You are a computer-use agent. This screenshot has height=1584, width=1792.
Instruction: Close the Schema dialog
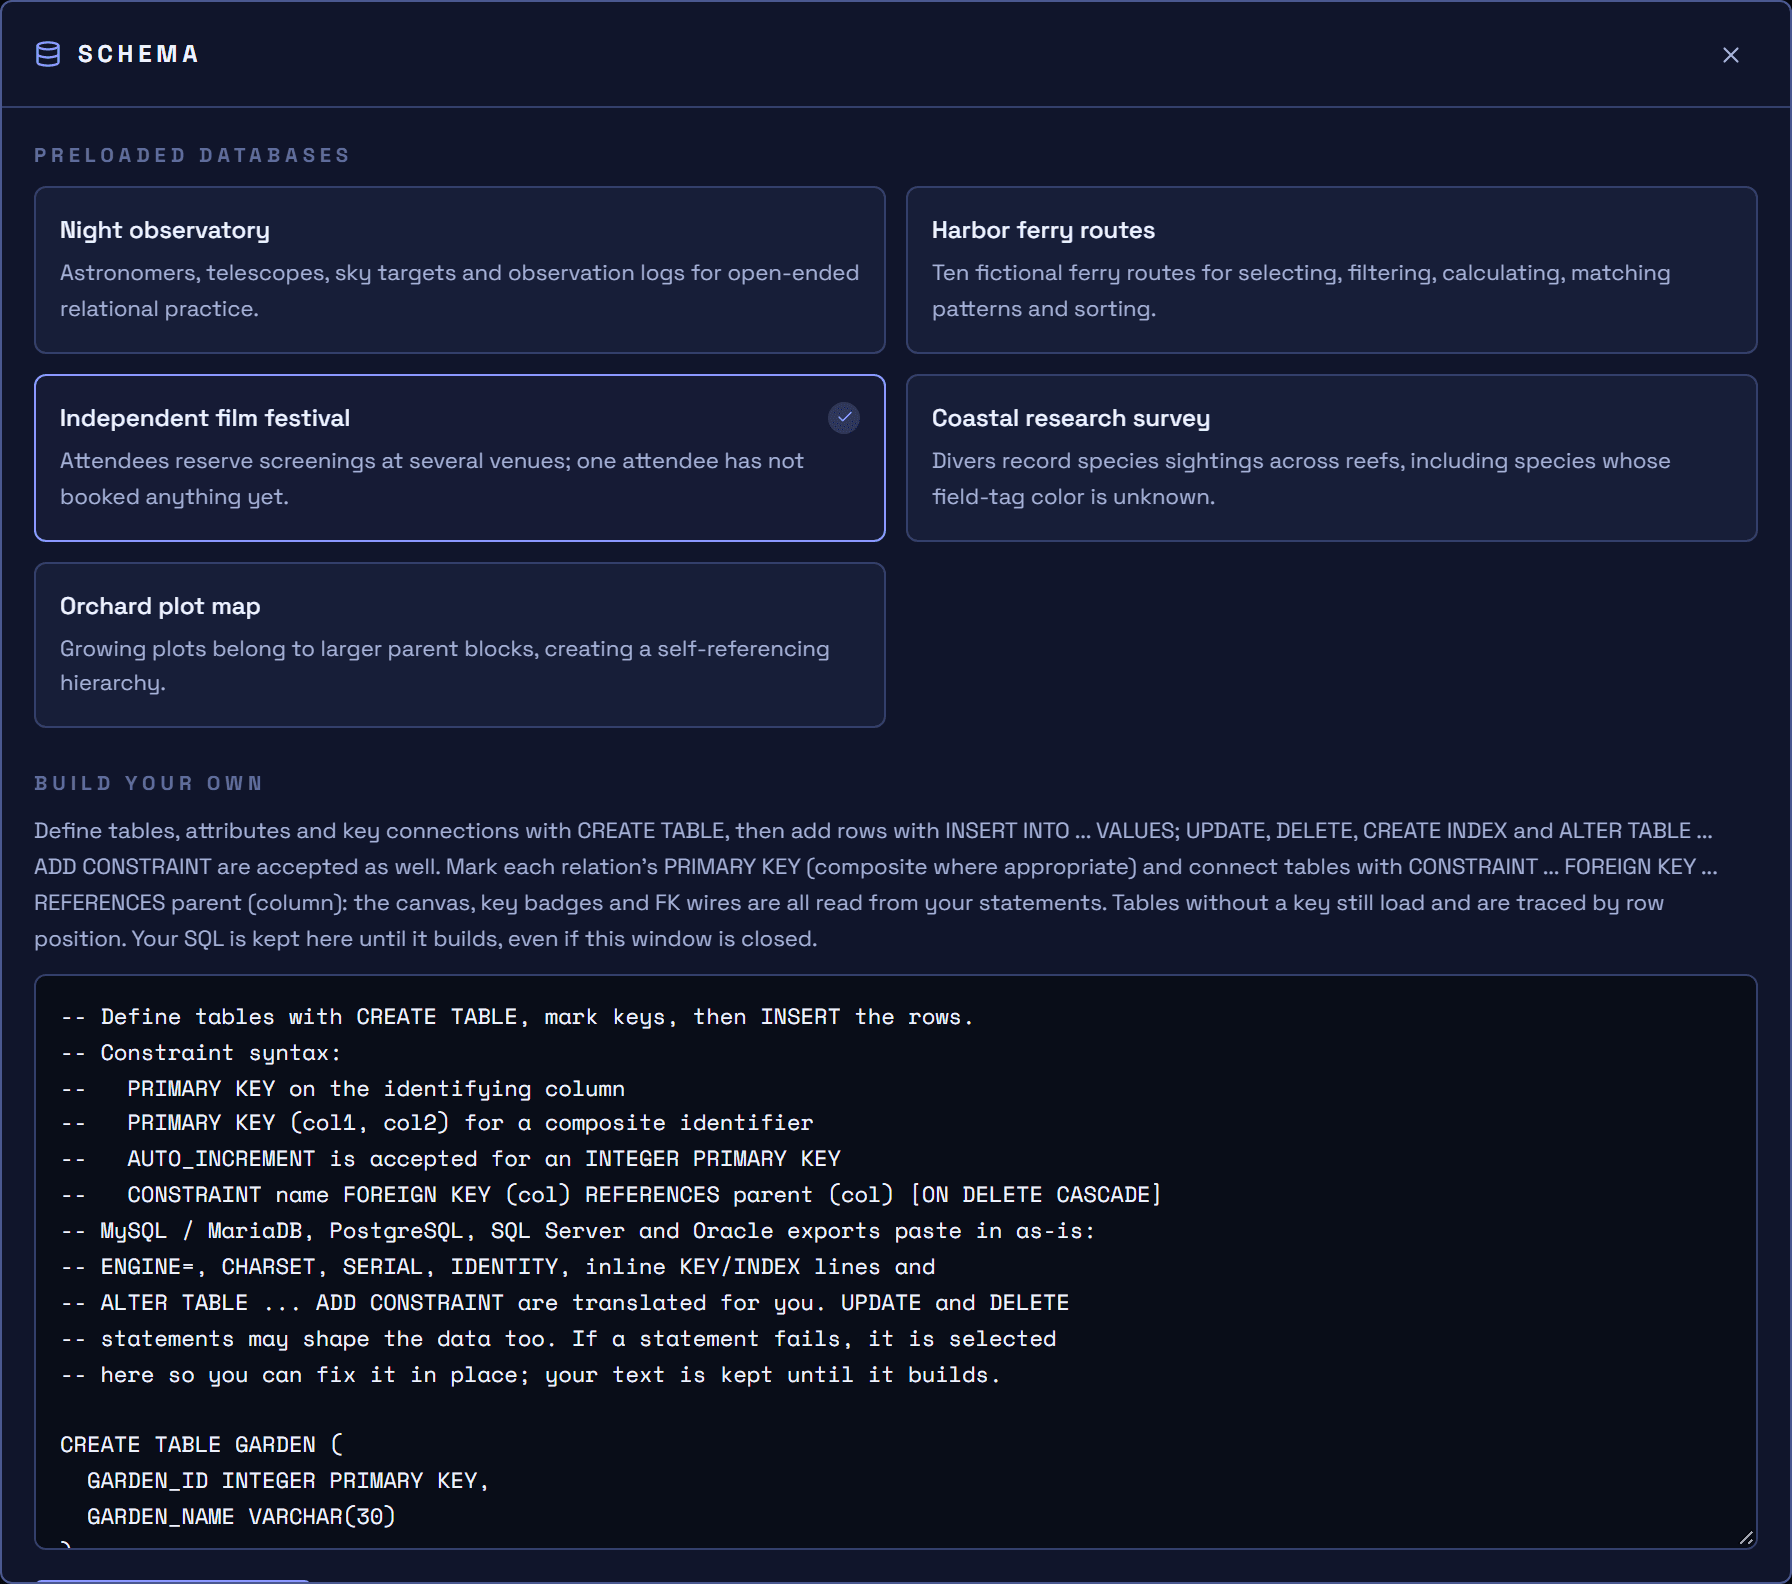click(1730, 55)
